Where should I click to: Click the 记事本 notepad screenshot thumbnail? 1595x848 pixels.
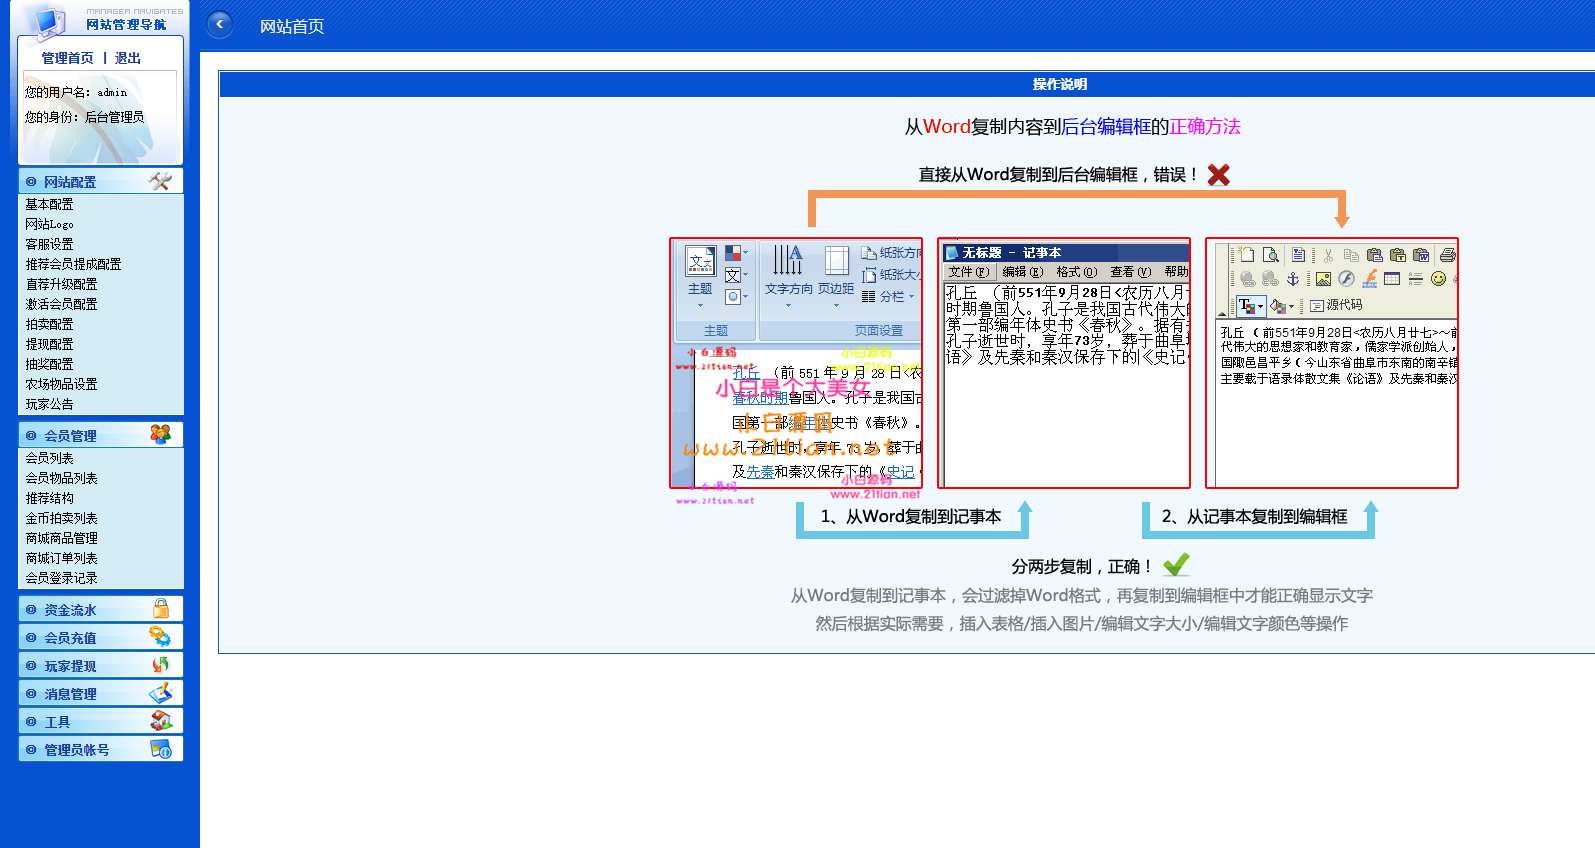(1064, 363)
